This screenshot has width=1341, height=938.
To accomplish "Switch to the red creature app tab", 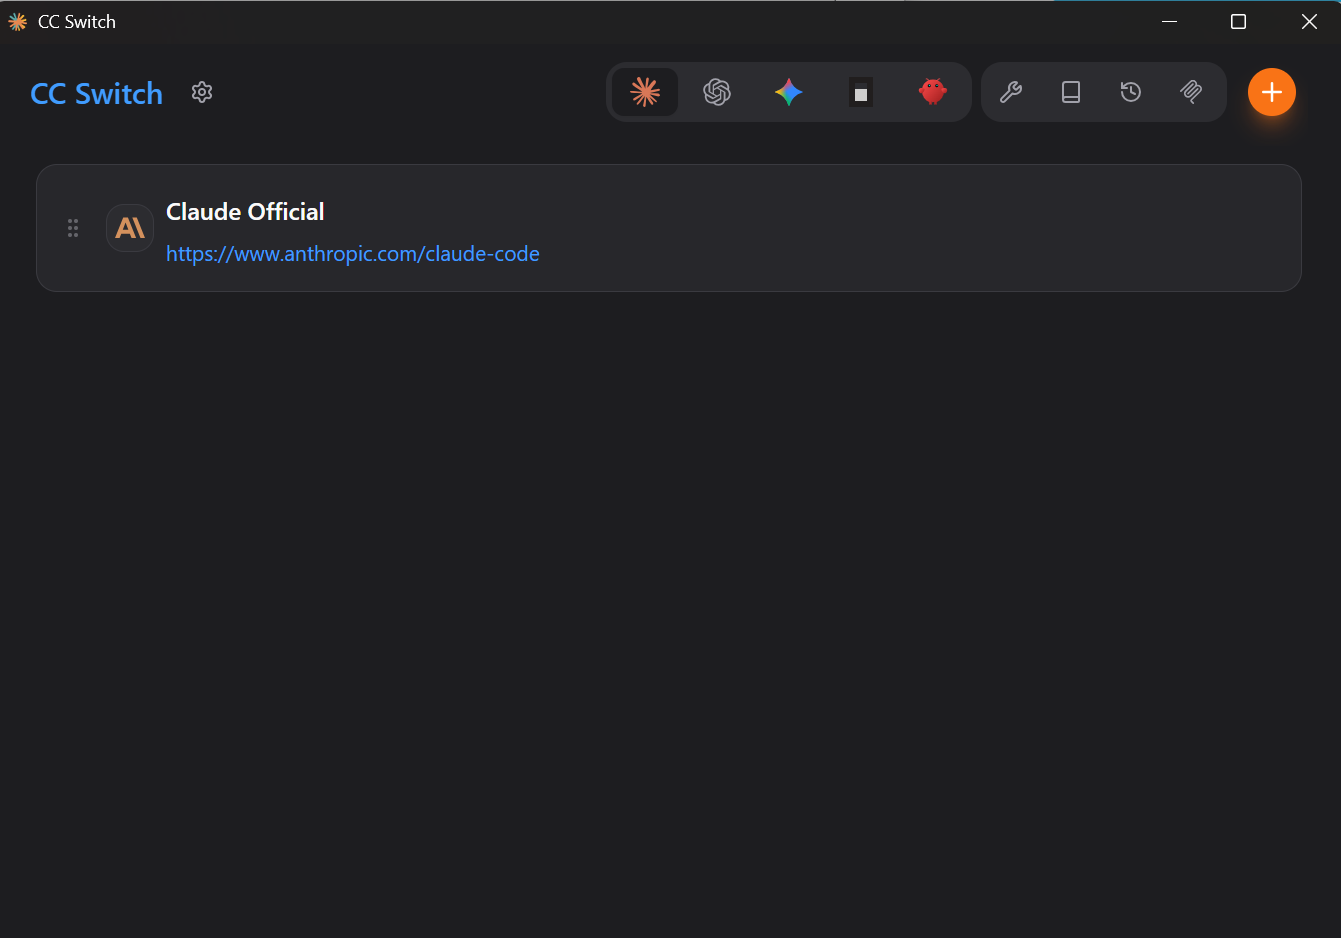I will (933, 92).
